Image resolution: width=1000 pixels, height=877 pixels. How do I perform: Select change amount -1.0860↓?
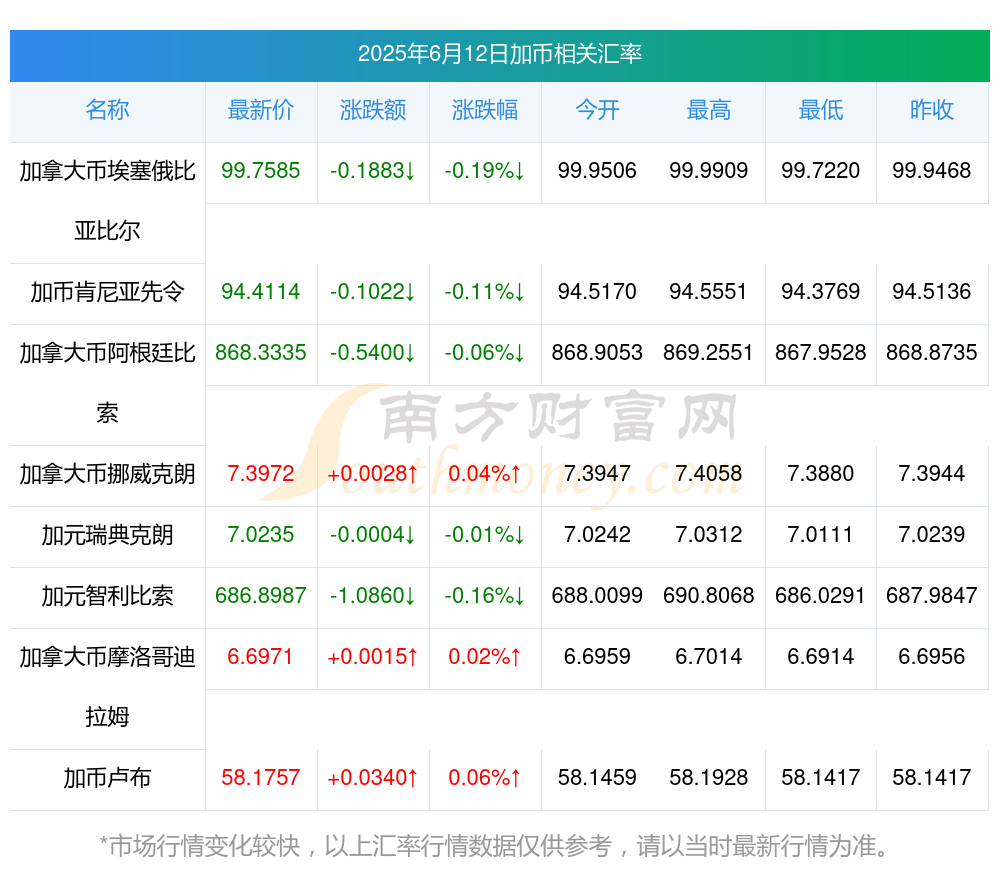[373, 596]
